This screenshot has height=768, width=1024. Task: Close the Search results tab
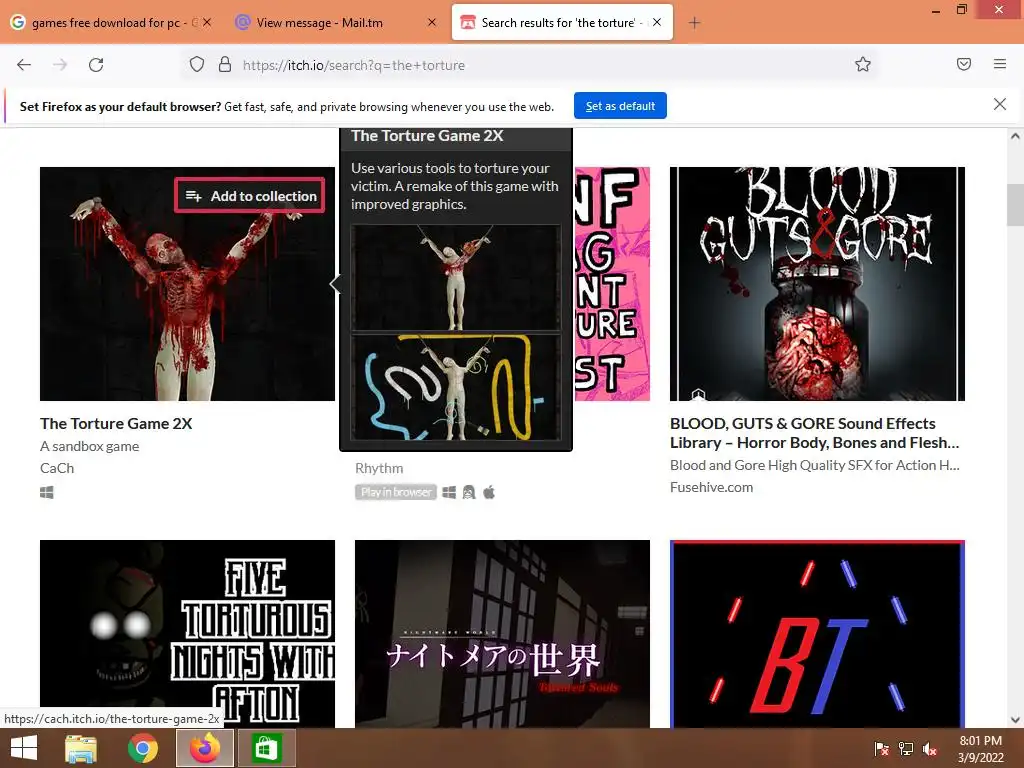pos(657,22)
